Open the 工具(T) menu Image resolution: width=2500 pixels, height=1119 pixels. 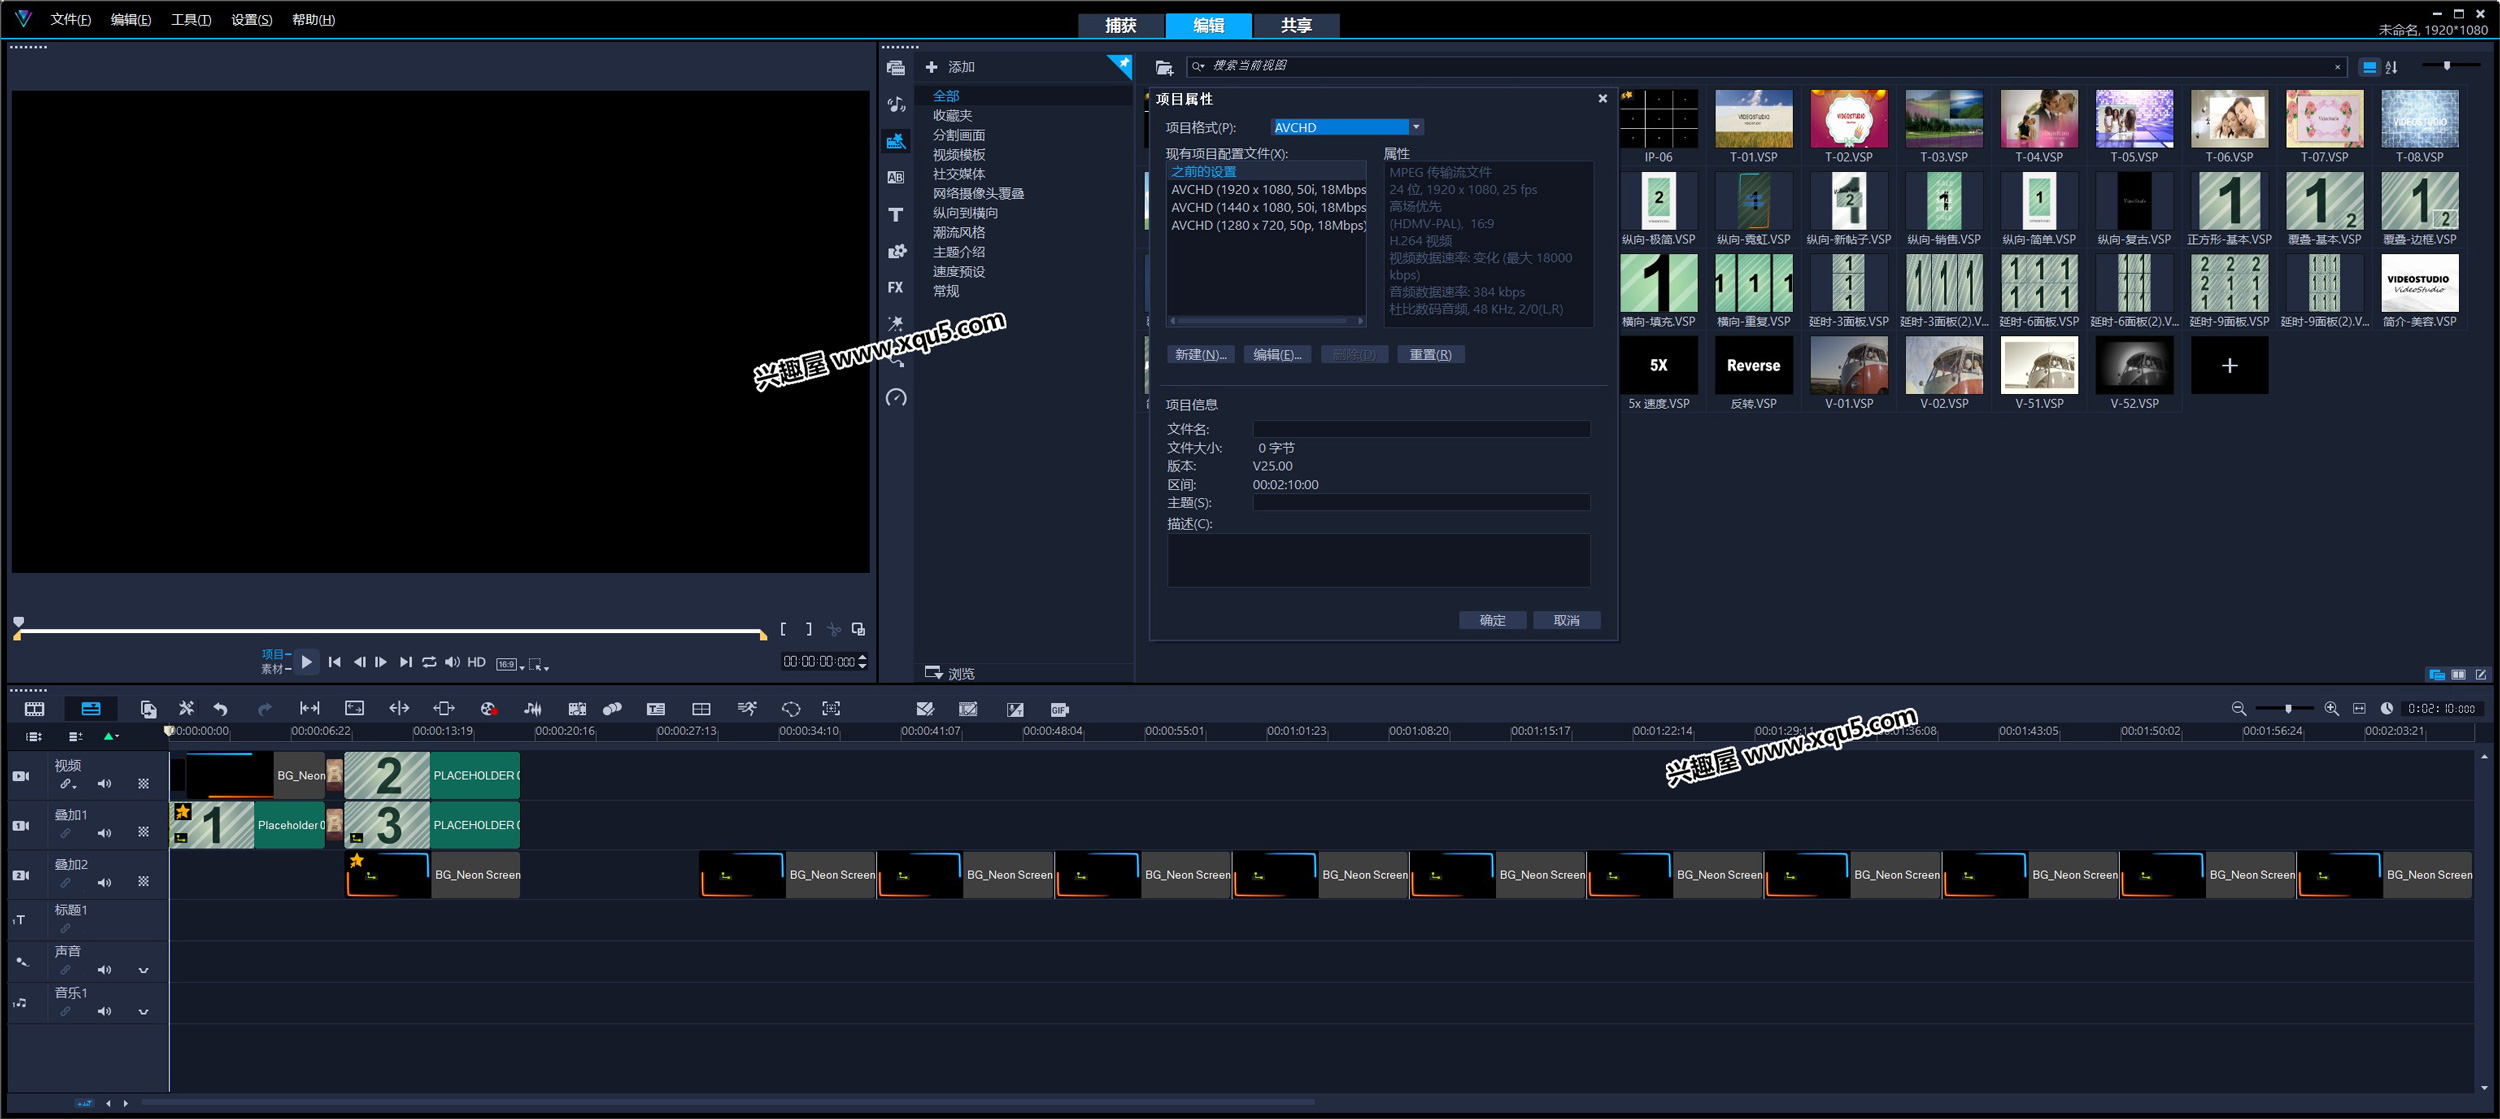[x=191, y=20]
